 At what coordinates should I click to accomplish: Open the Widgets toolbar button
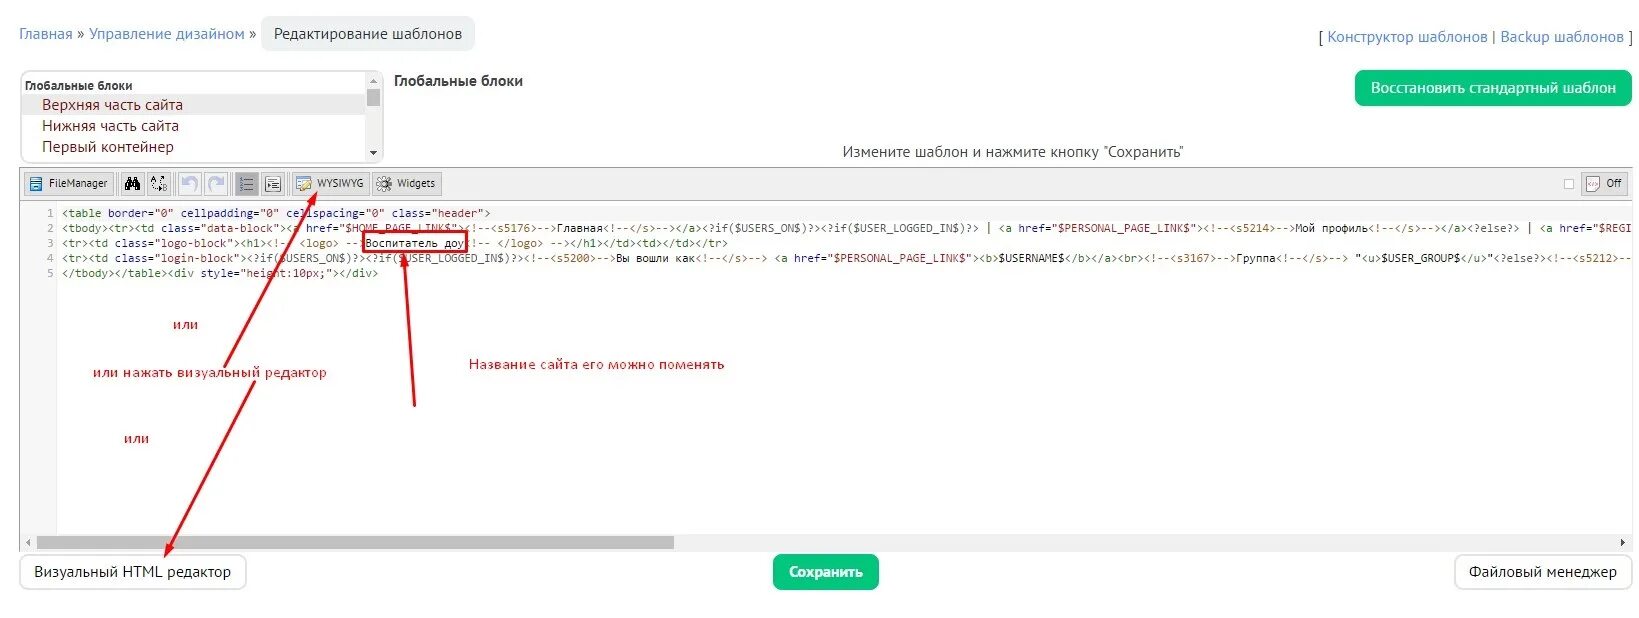point(406,184)
